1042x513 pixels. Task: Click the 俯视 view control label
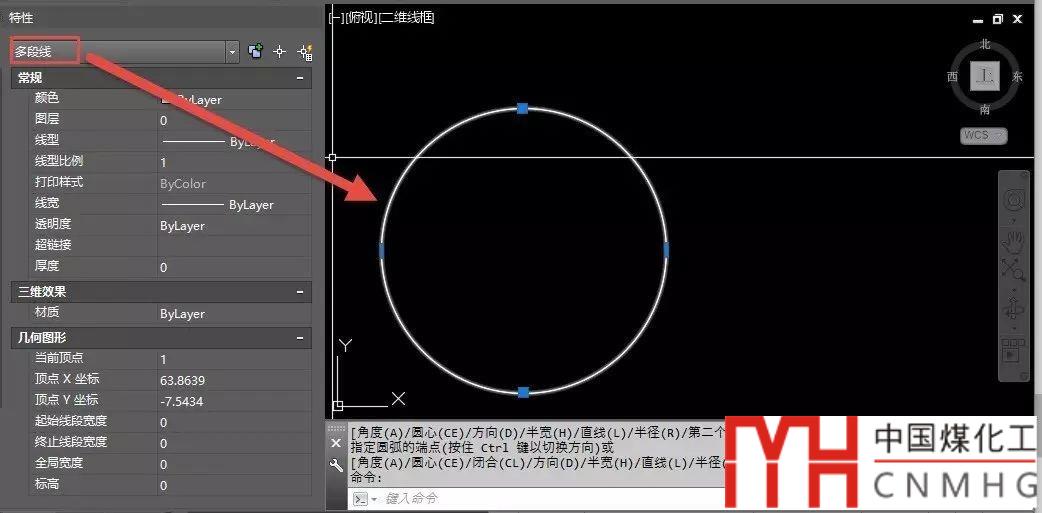click(360, 17)
